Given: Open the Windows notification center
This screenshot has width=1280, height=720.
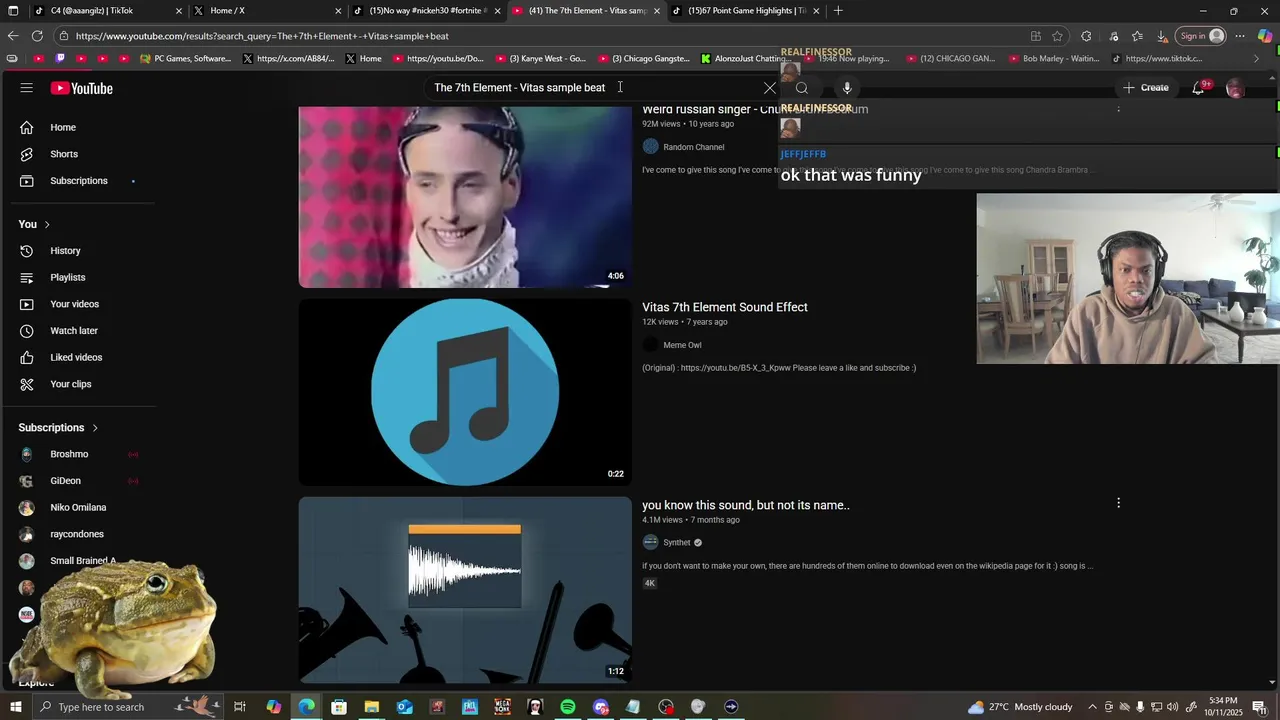Looking at the screenshot, I should click(1259, 707).
